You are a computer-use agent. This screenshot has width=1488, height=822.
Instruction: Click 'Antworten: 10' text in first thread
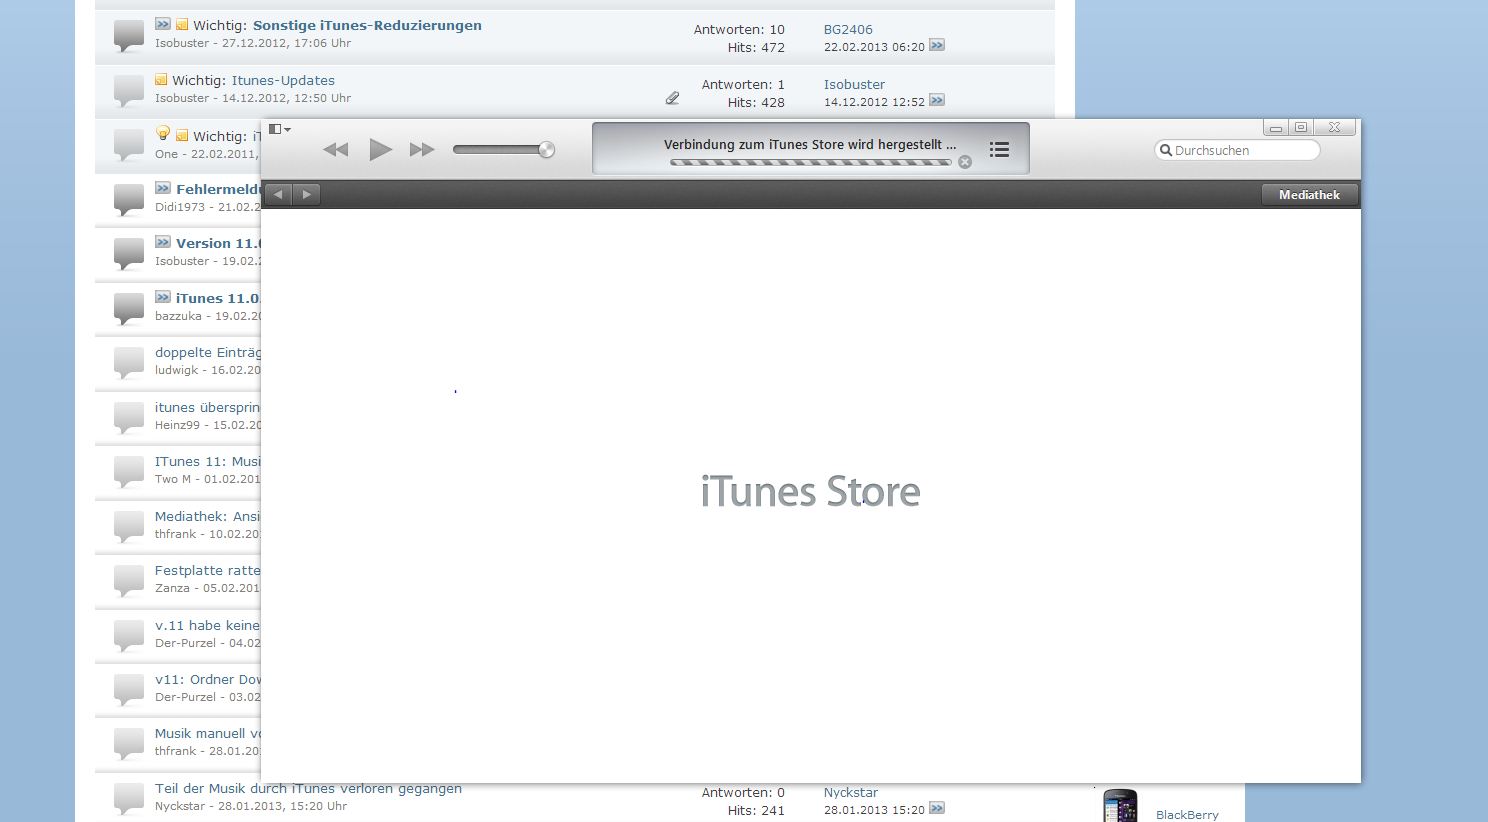click(739, 30)
